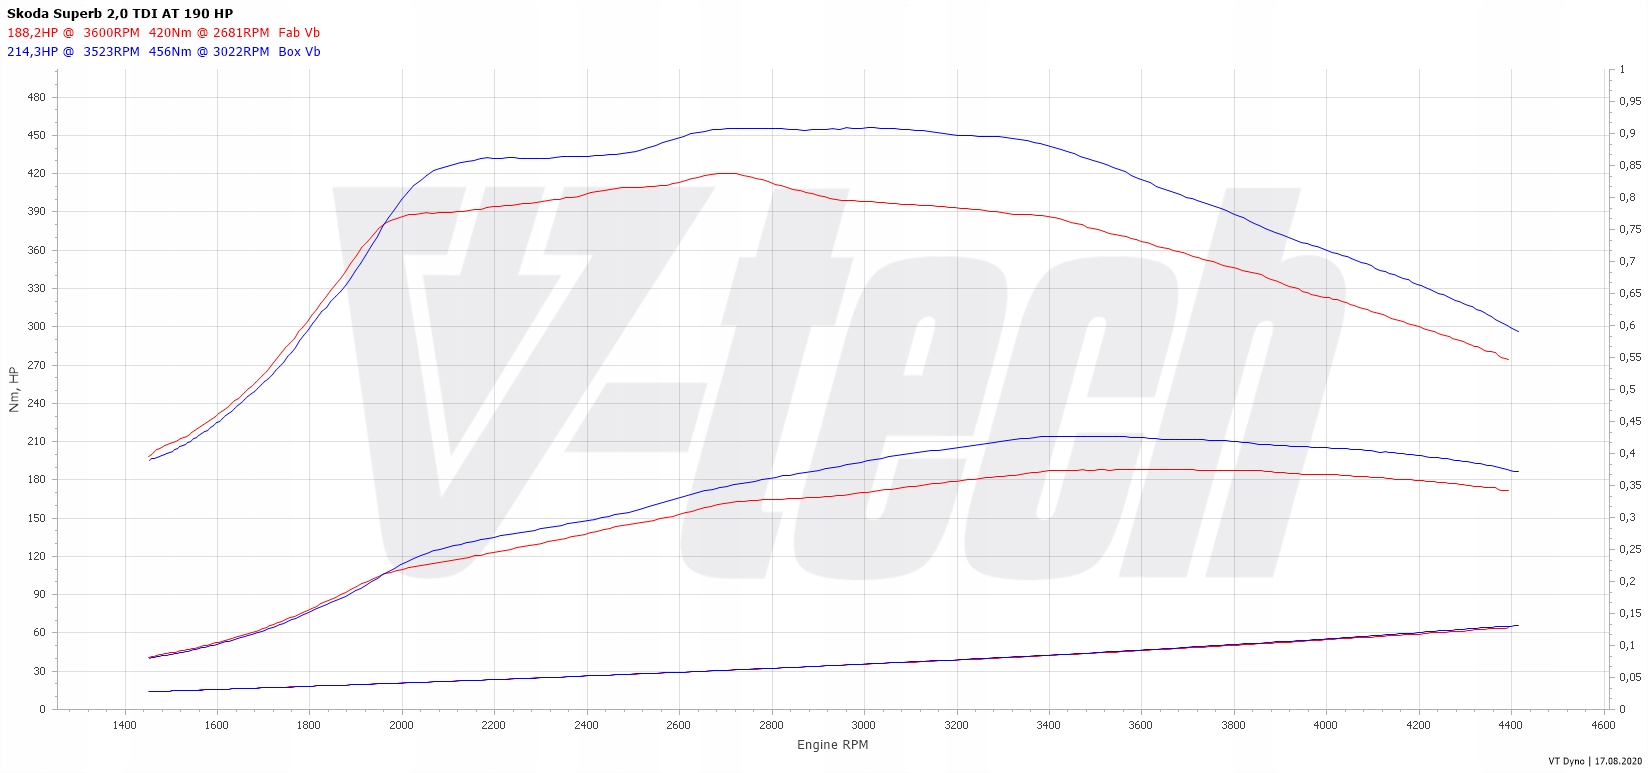
Task: Click the 270 tick on the left axis
Action: 36,365
